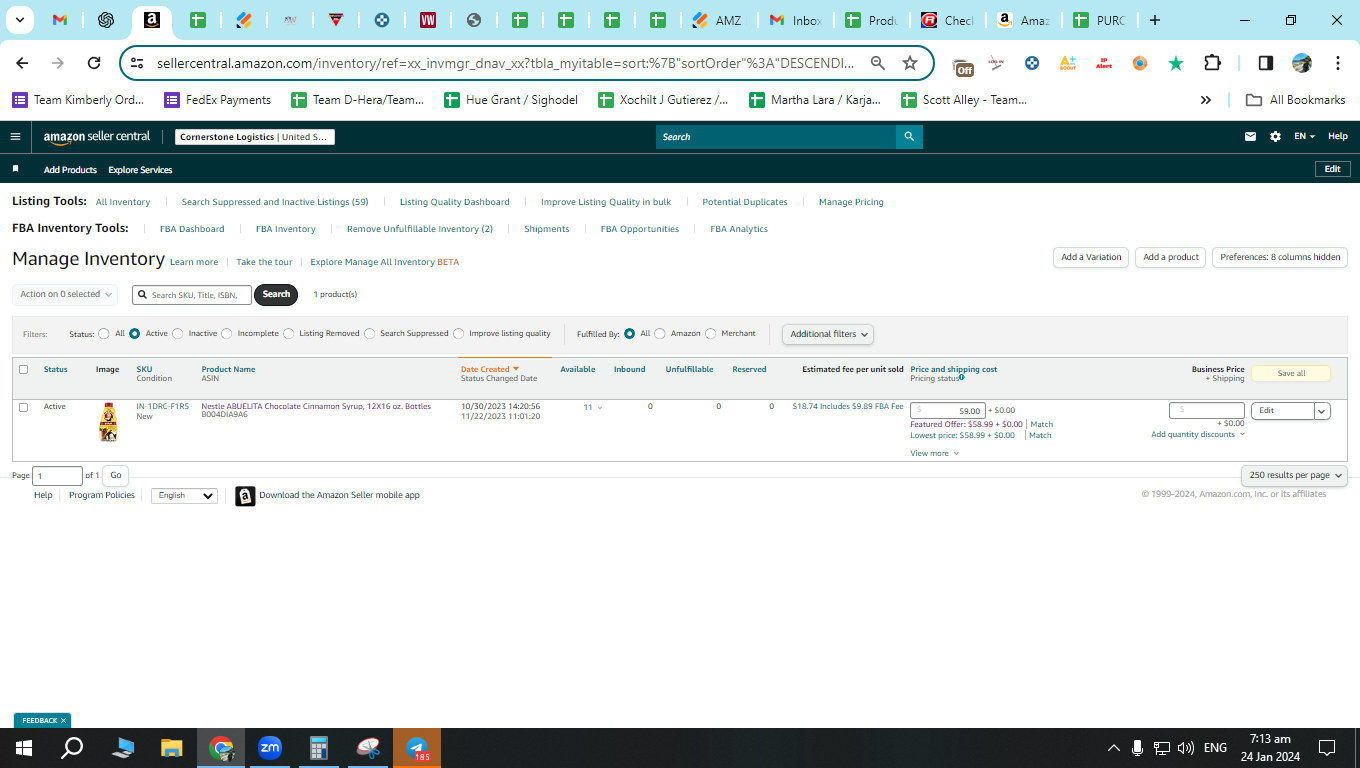This screenshot has width=1360, height=768.
Task: Open Remove Unfulfillable Inventory (2)
Action: pyautogui.click(x=420, y=229)
